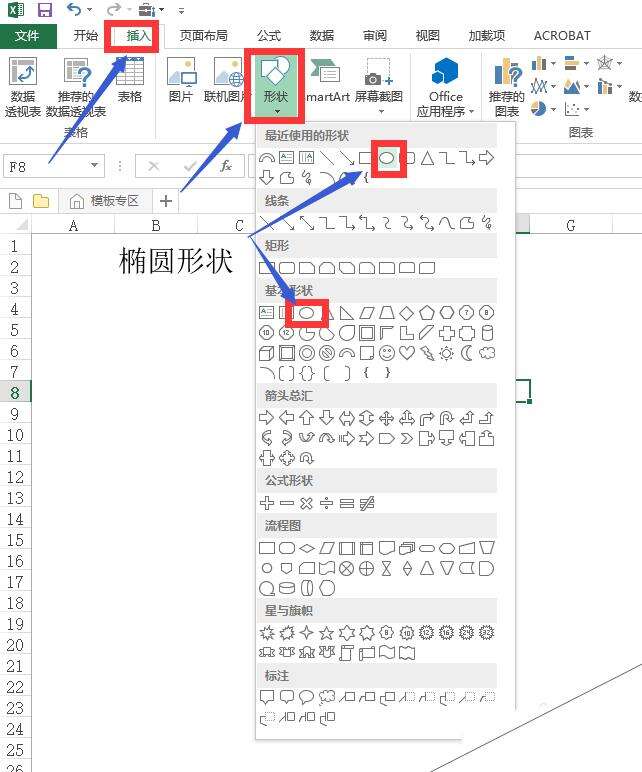
Task: Insert a PivotTable (数据透视表)
Action: point(23,87)
